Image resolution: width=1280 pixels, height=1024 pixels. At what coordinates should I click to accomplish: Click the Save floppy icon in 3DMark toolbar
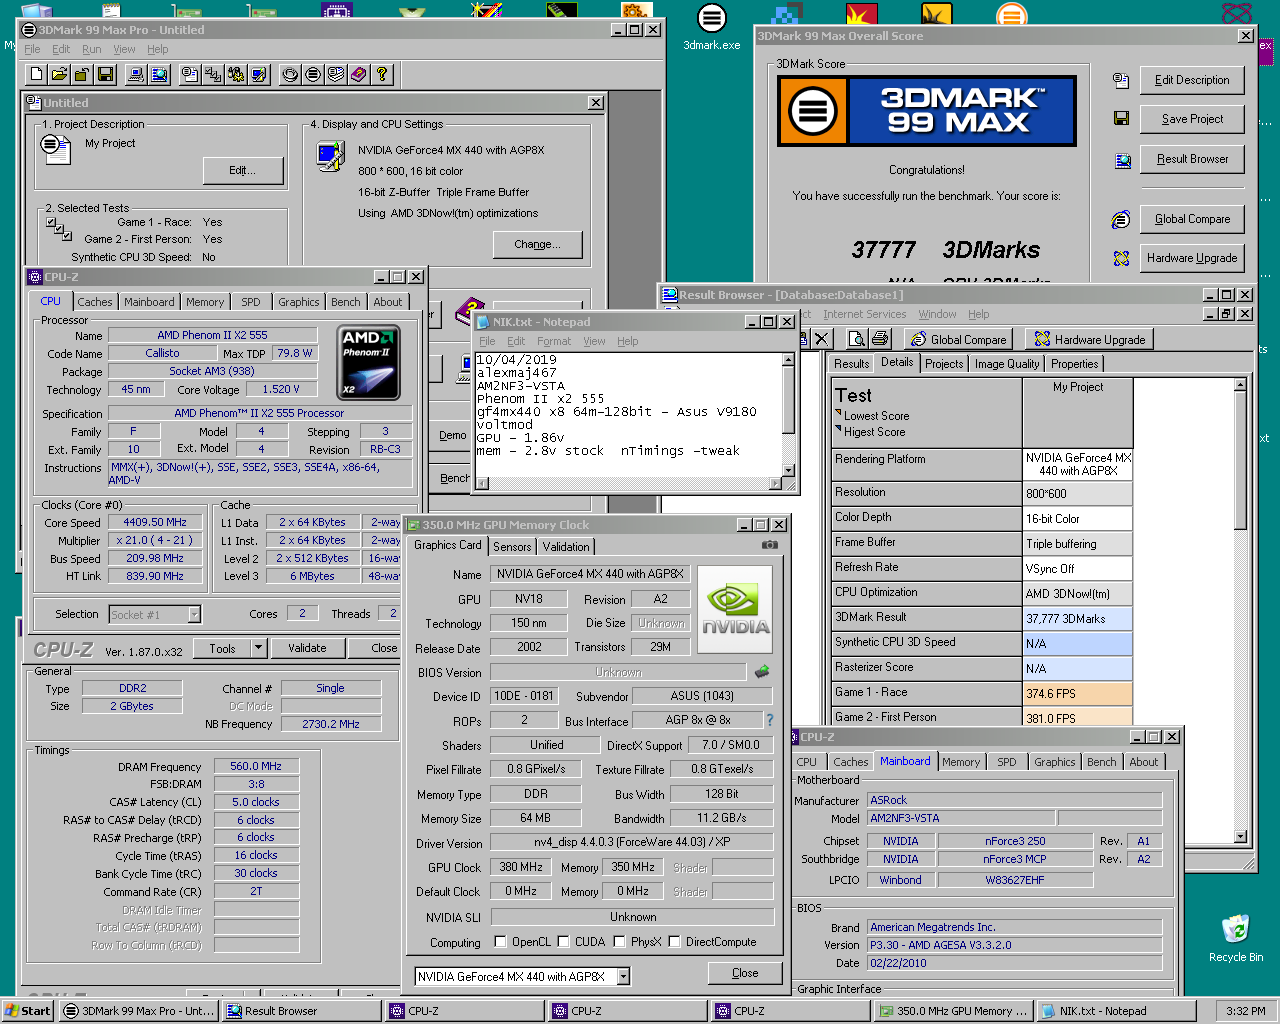click(105, 74)
